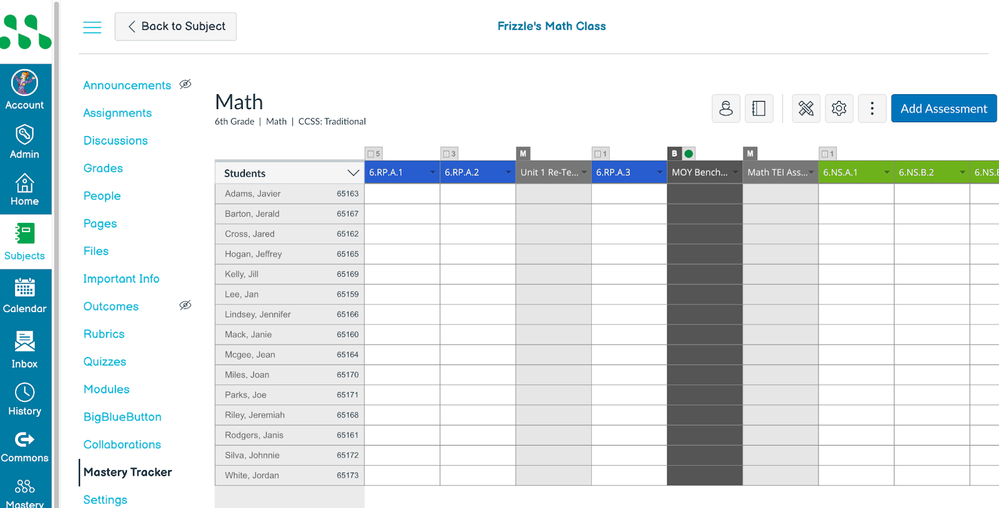Click the green status dot above MOY Benchmark

688,154
